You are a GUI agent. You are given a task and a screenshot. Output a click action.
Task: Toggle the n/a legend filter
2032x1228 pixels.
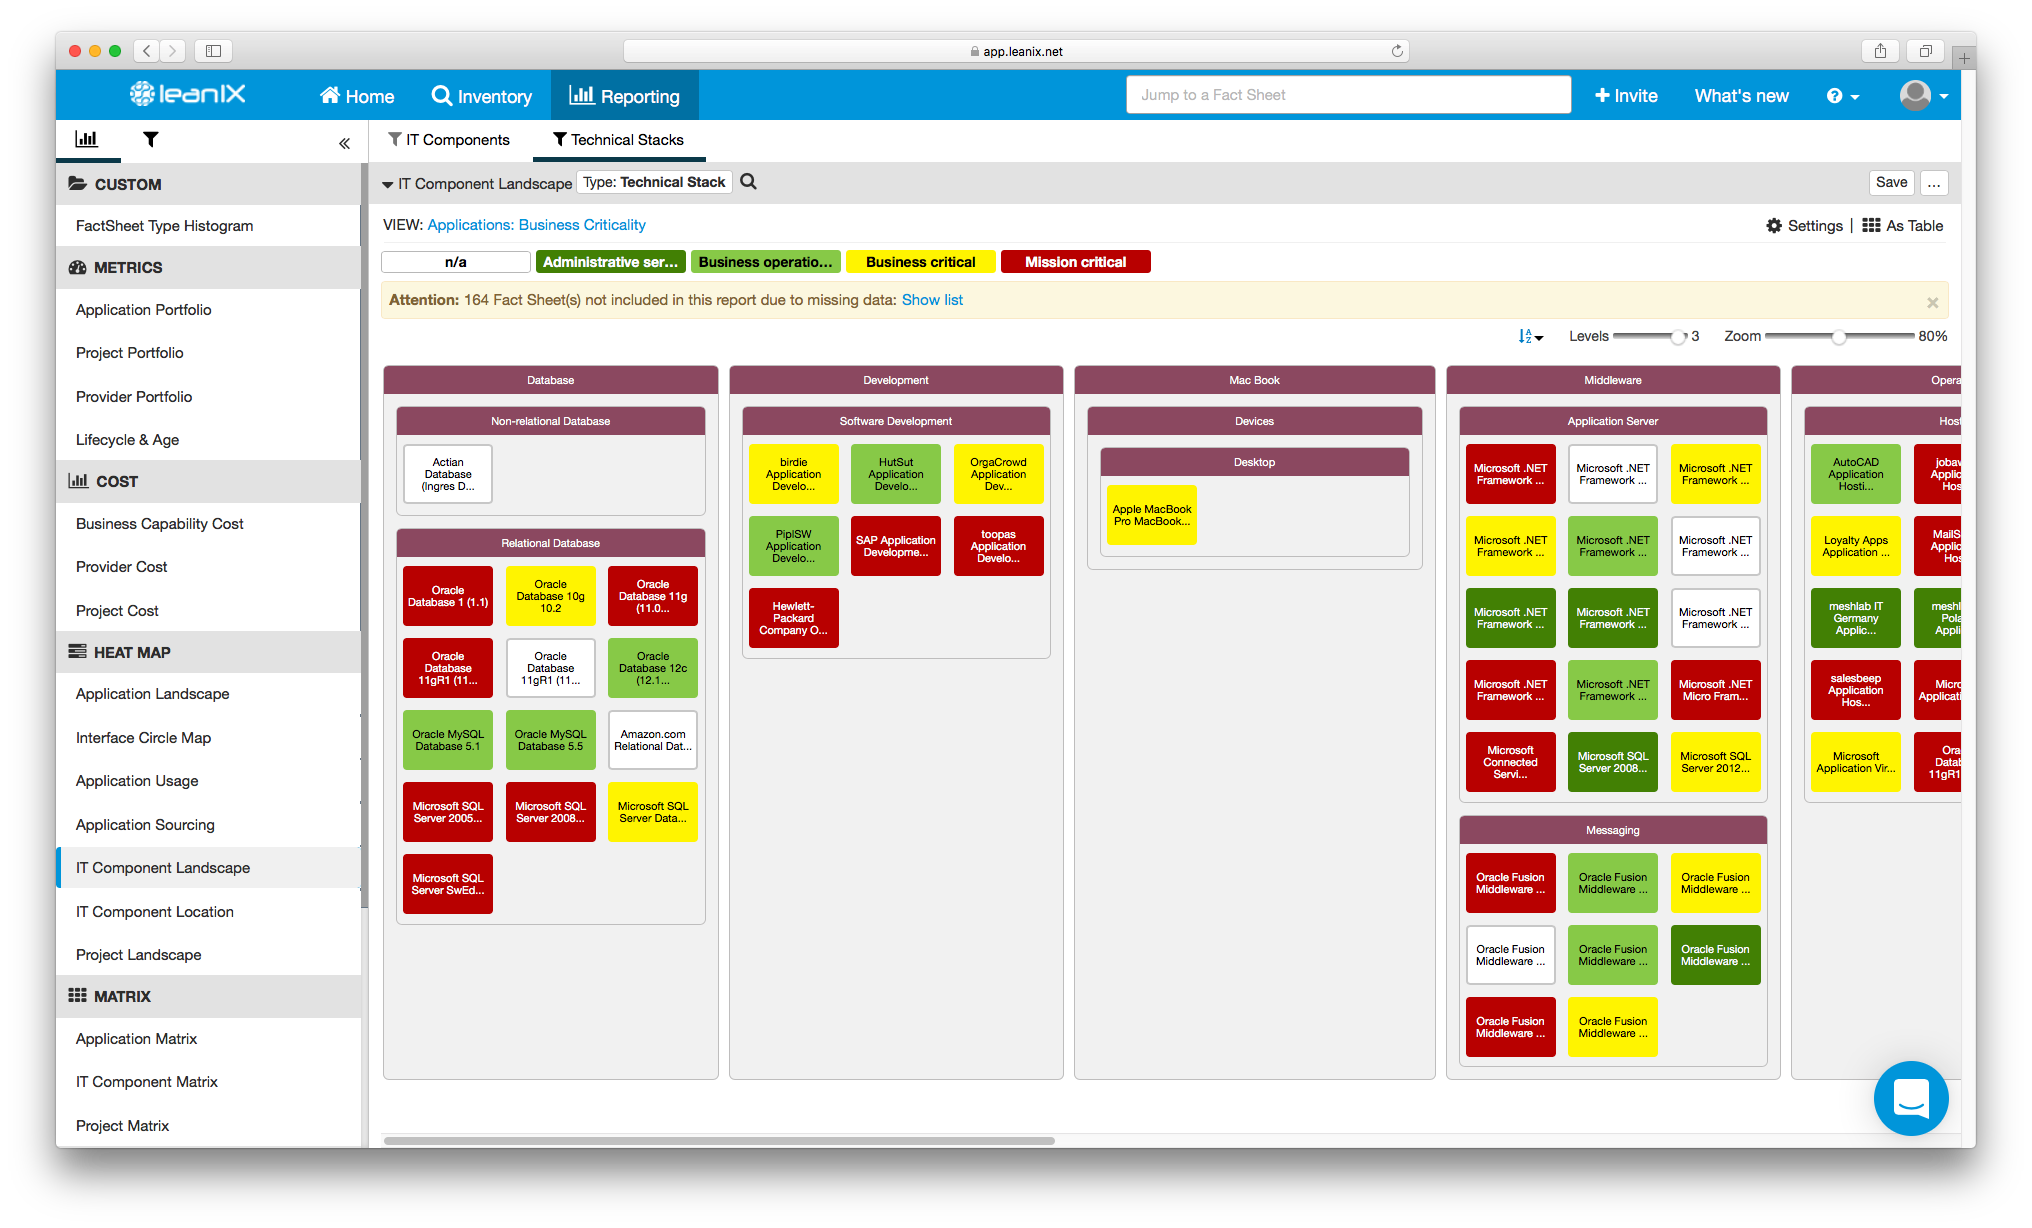tap(456, 262)
